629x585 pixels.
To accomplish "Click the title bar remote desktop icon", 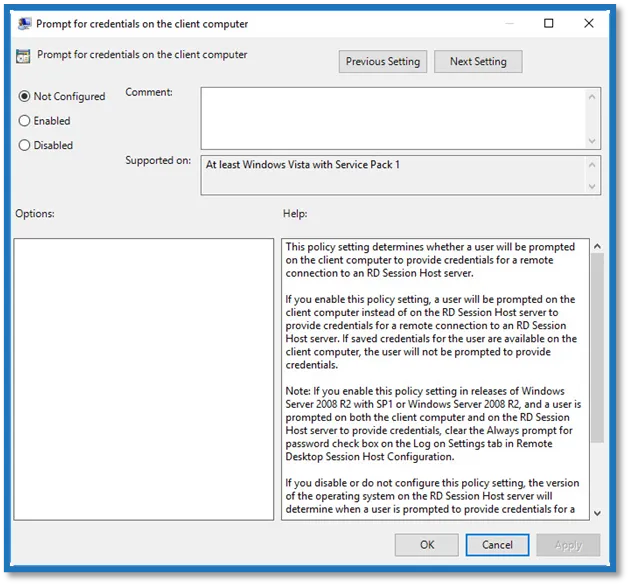I will coord(24,24).
